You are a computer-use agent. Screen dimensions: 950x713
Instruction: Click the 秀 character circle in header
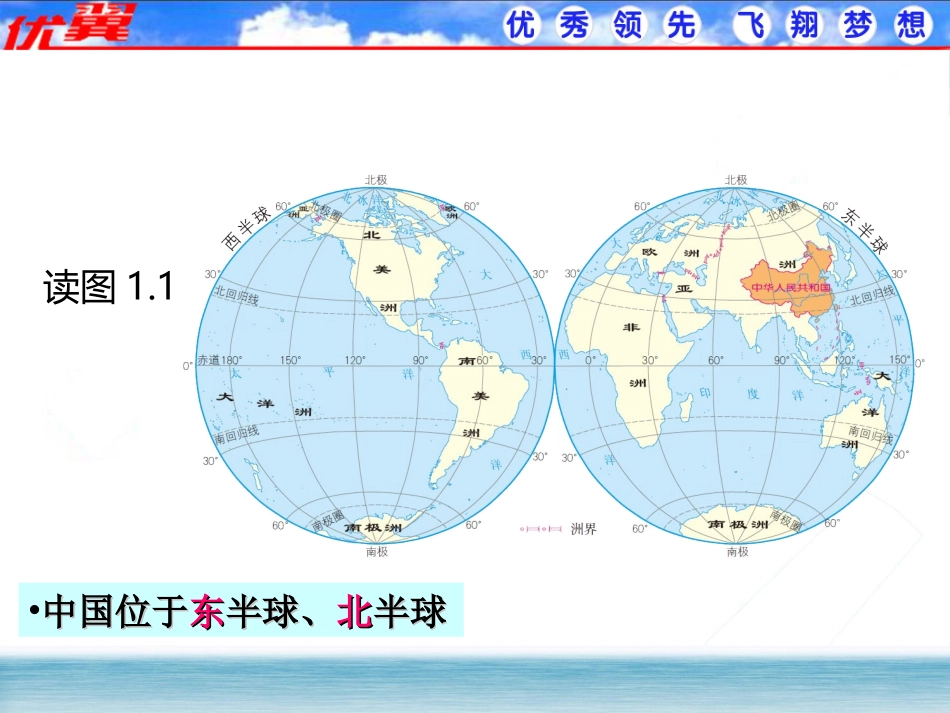[574, 25]
